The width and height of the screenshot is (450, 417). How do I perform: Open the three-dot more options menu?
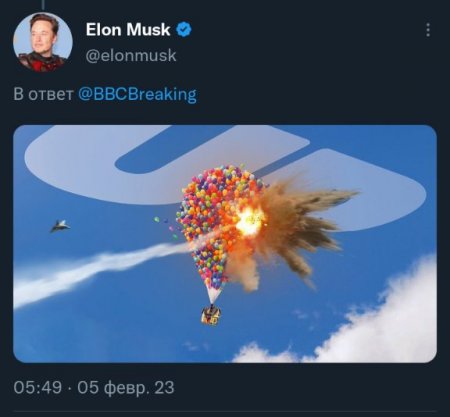coord(428,30)
